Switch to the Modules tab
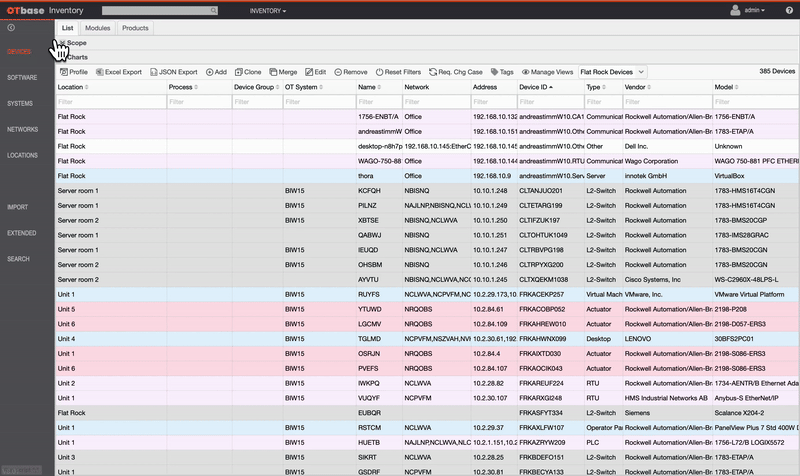The width and height of the screenshot is (800, 476). [97, 28]
